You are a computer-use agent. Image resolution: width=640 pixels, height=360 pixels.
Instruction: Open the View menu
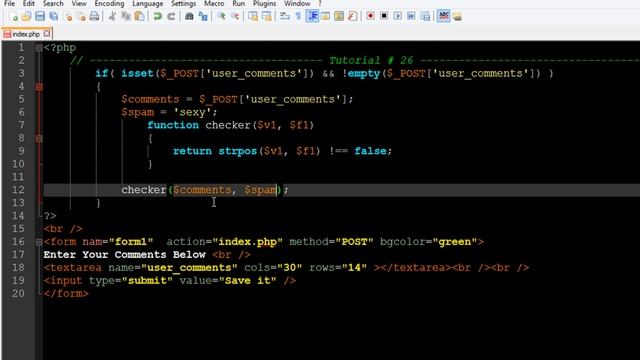(79, 4)
